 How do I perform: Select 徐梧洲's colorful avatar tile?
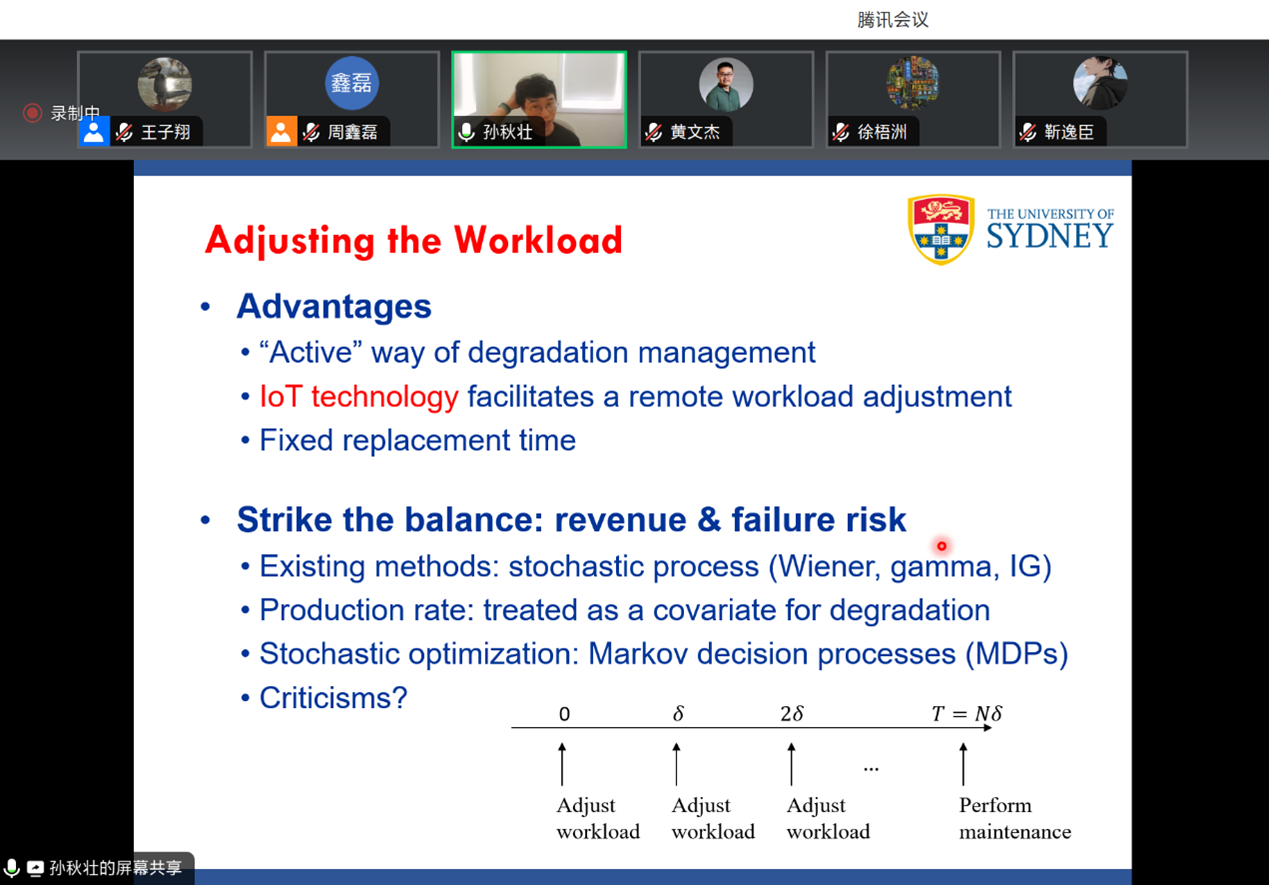pyautogui.click(x=913, y=85)
